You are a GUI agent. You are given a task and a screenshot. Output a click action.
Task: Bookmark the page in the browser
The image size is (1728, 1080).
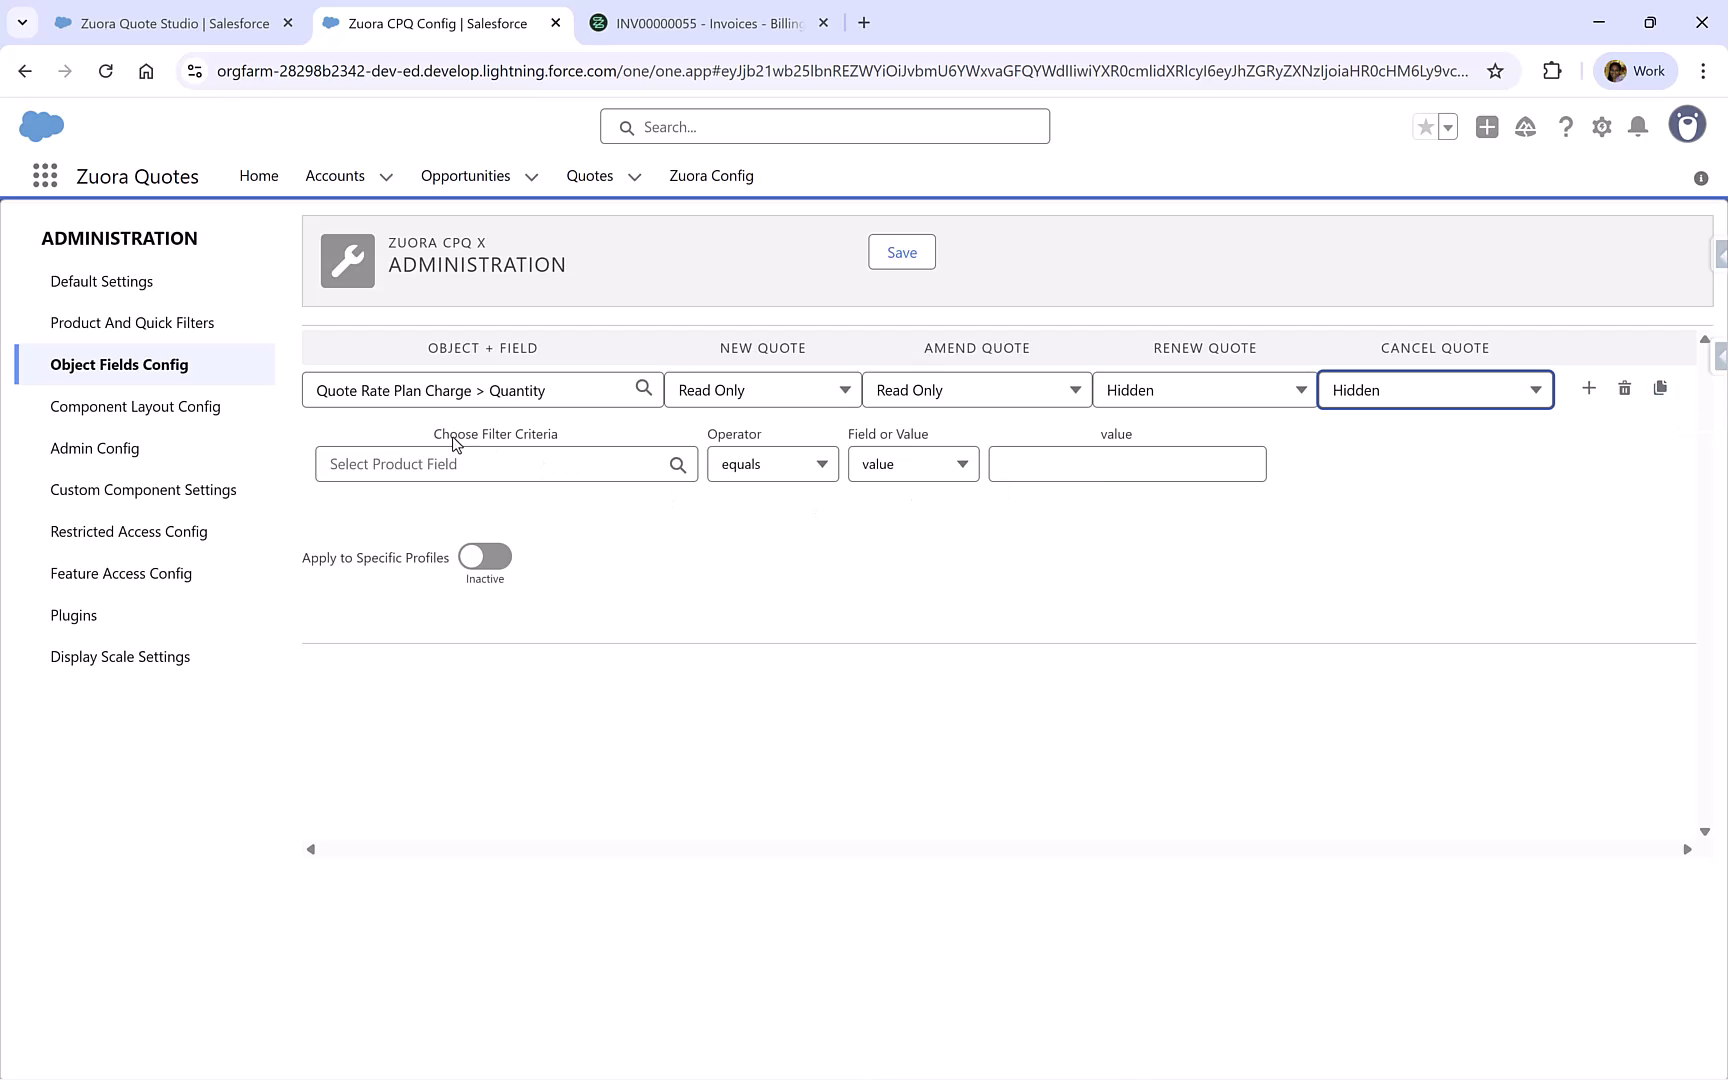click(x=1495, y=70)
